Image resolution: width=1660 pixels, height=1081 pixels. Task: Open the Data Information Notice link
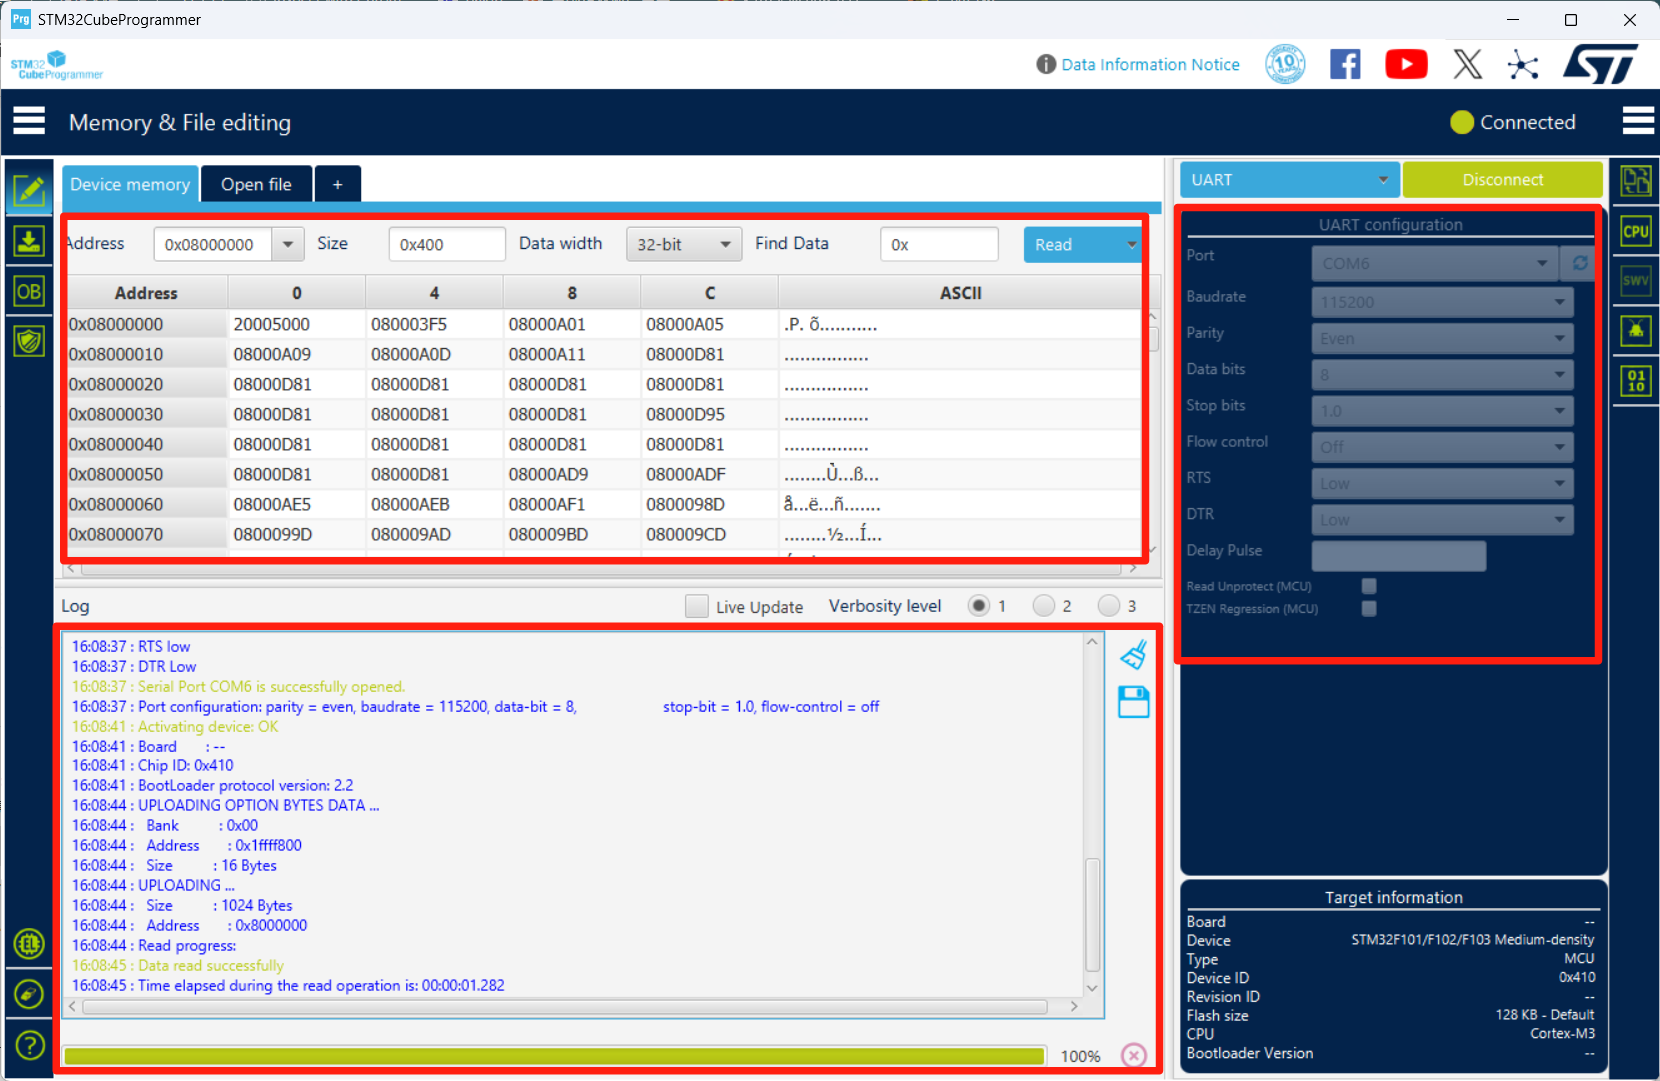point(1150,65)
